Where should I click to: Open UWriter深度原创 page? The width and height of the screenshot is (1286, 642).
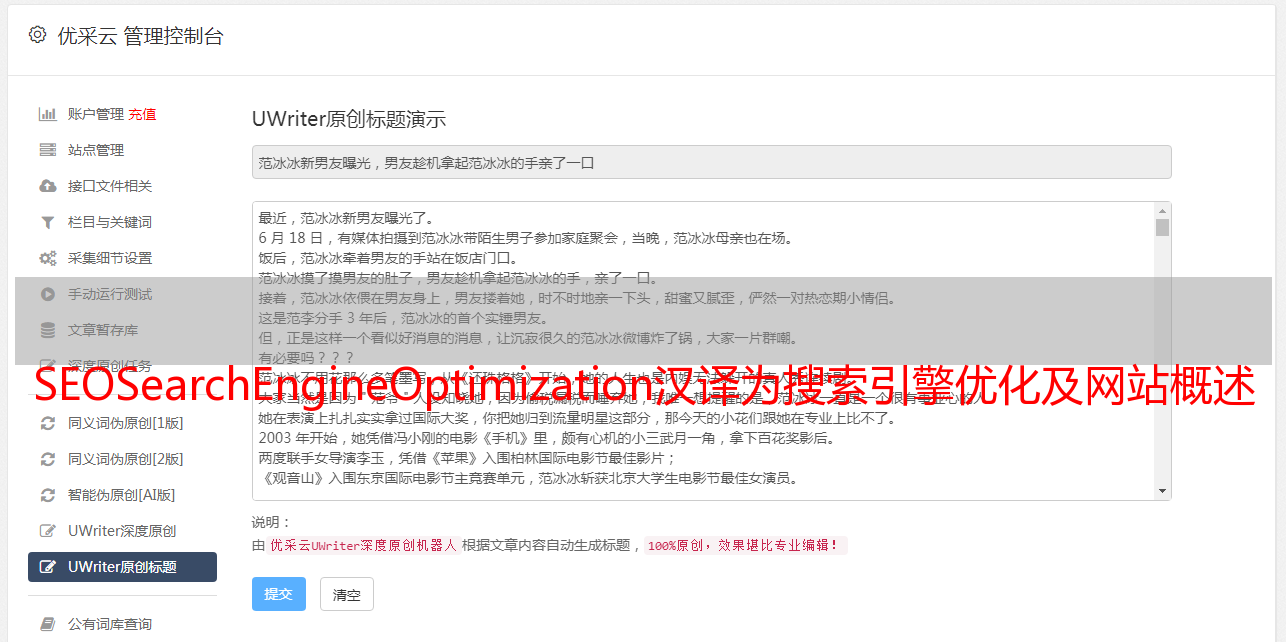[122, 531]
